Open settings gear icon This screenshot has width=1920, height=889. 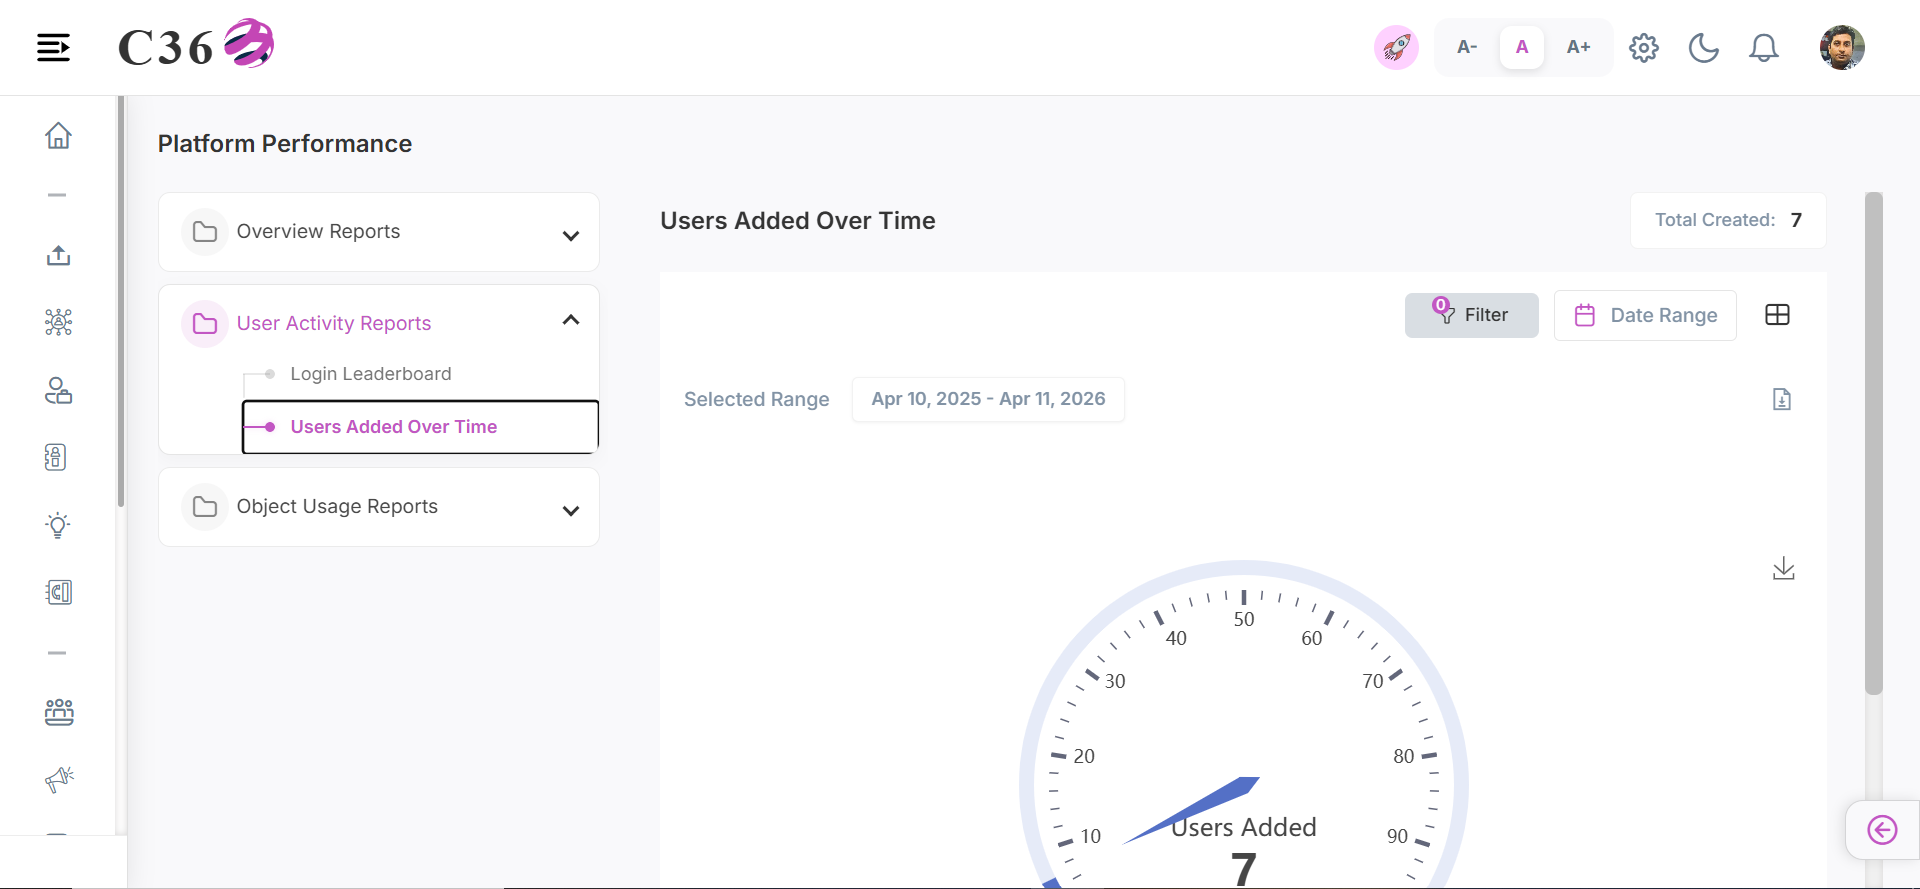pos(1644,47)
